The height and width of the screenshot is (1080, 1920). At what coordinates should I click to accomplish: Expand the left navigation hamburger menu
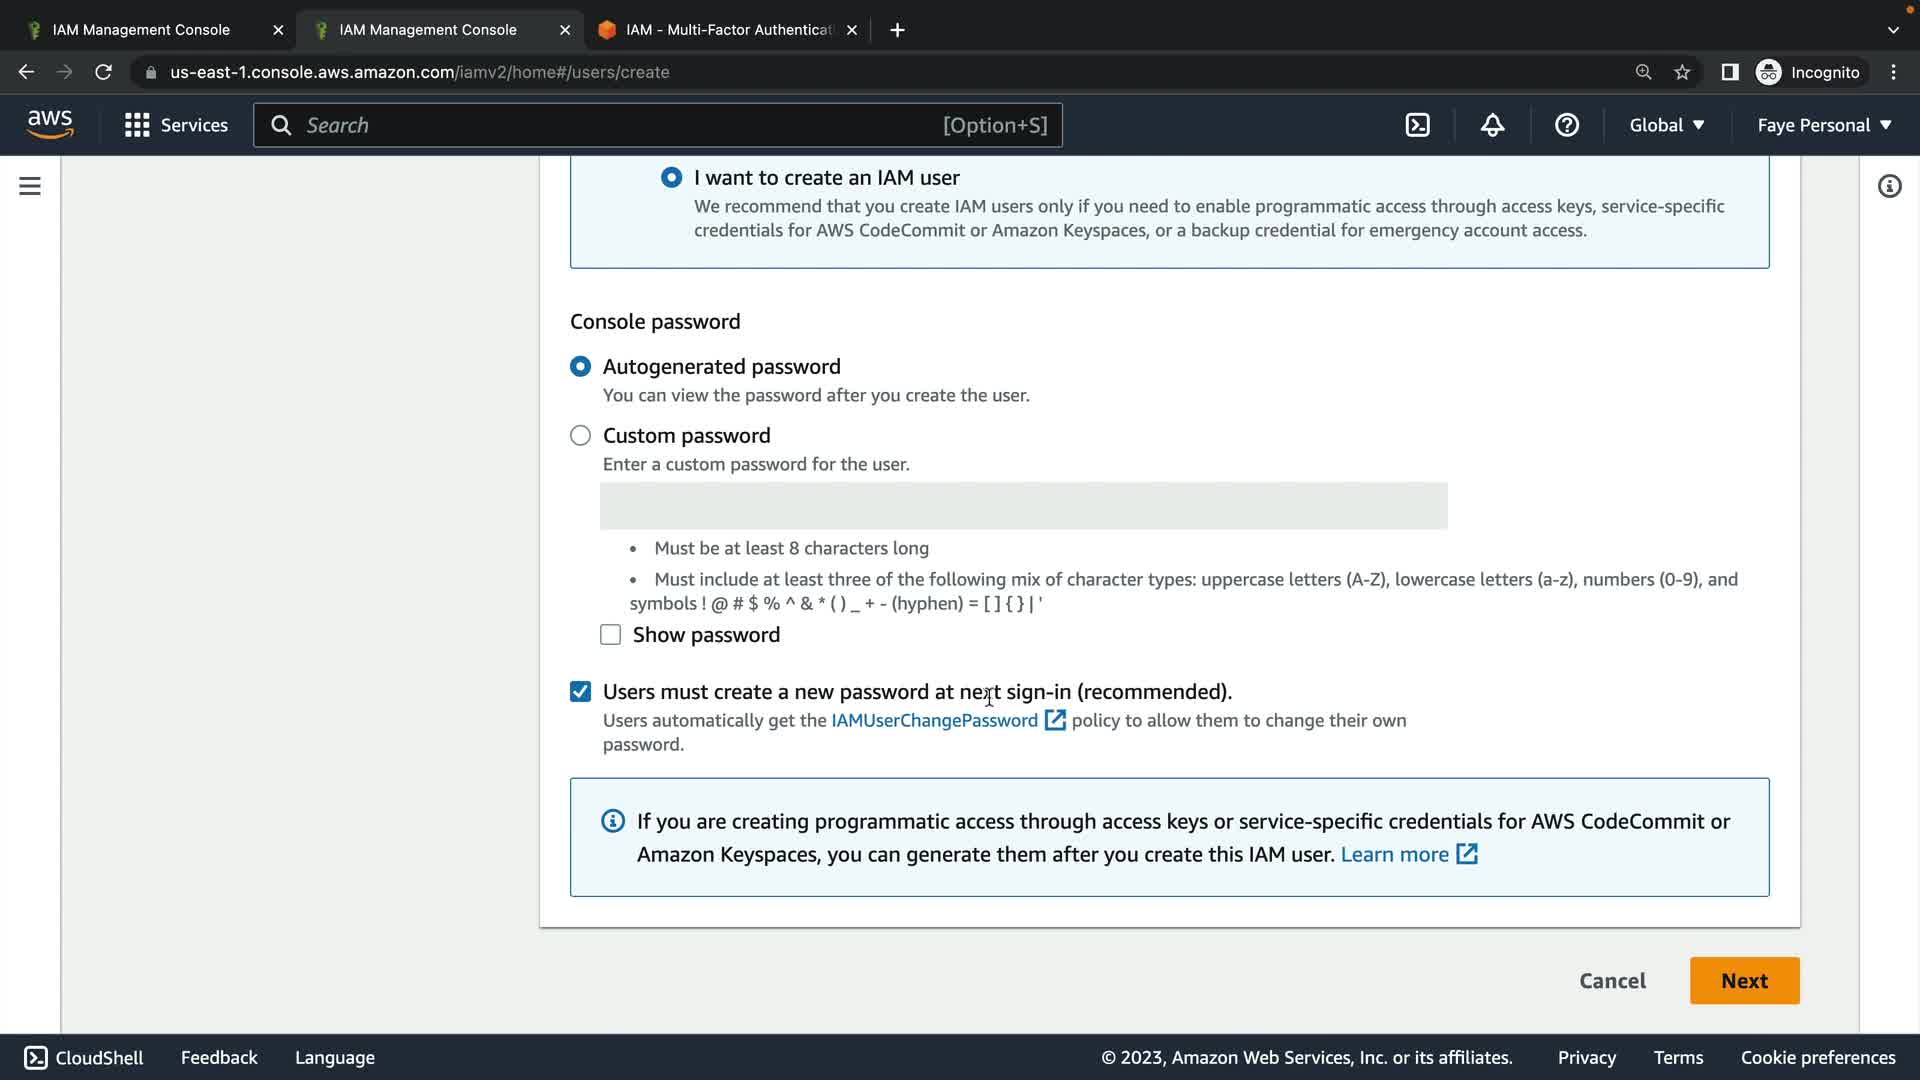[30, 186]
